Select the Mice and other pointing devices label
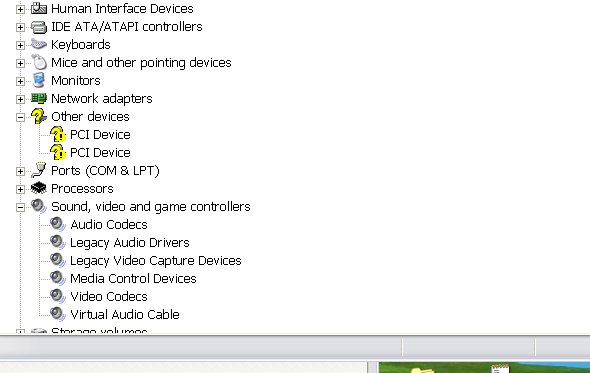Screen dimensions: 590x373 pyautogui.click(x=141, y=63)
